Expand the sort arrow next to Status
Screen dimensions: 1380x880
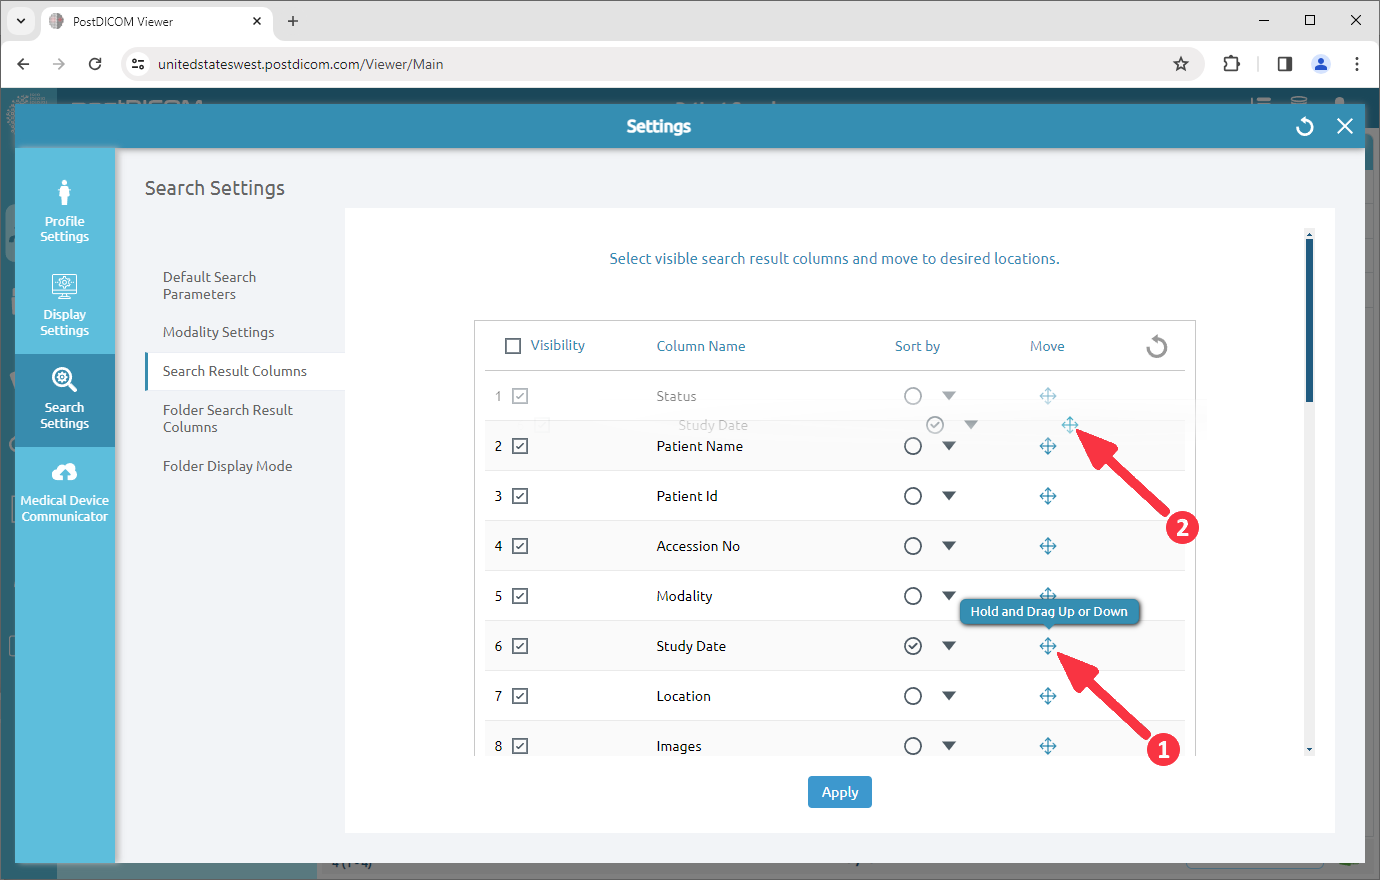click(x=948, y=395)
